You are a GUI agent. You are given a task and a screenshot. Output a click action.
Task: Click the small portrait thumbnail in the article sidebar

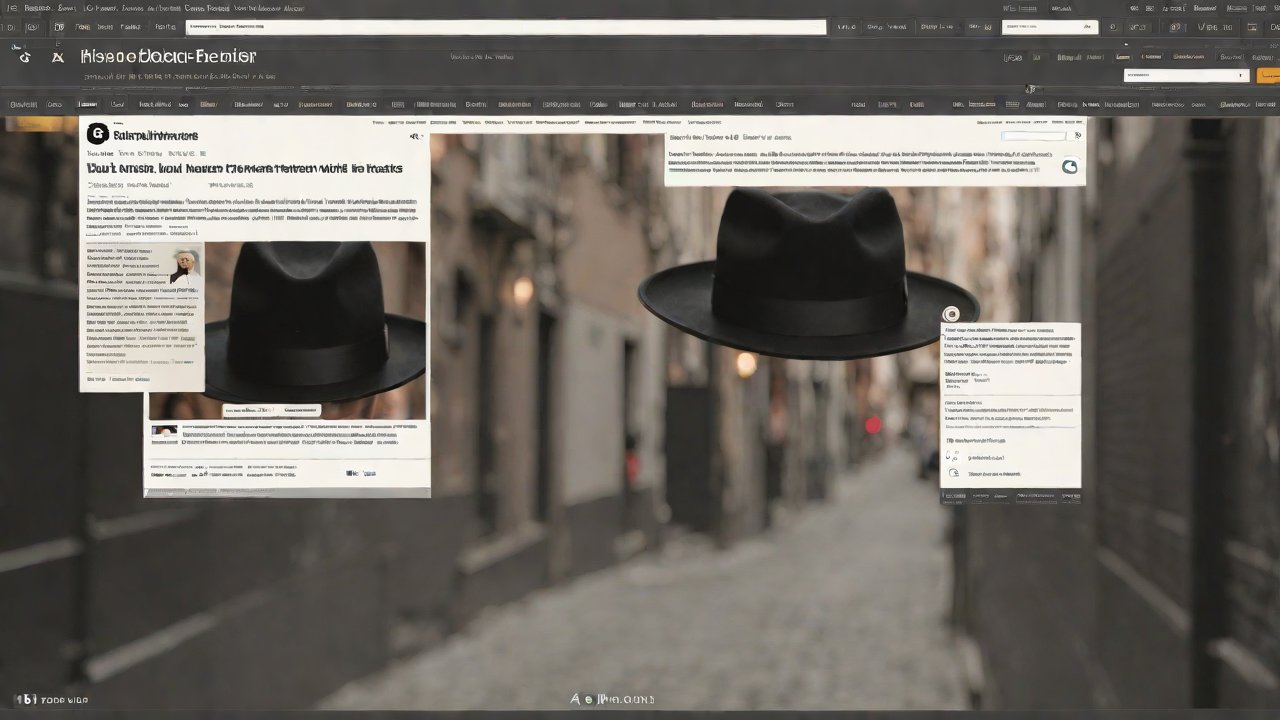click(x=184, y=265)
